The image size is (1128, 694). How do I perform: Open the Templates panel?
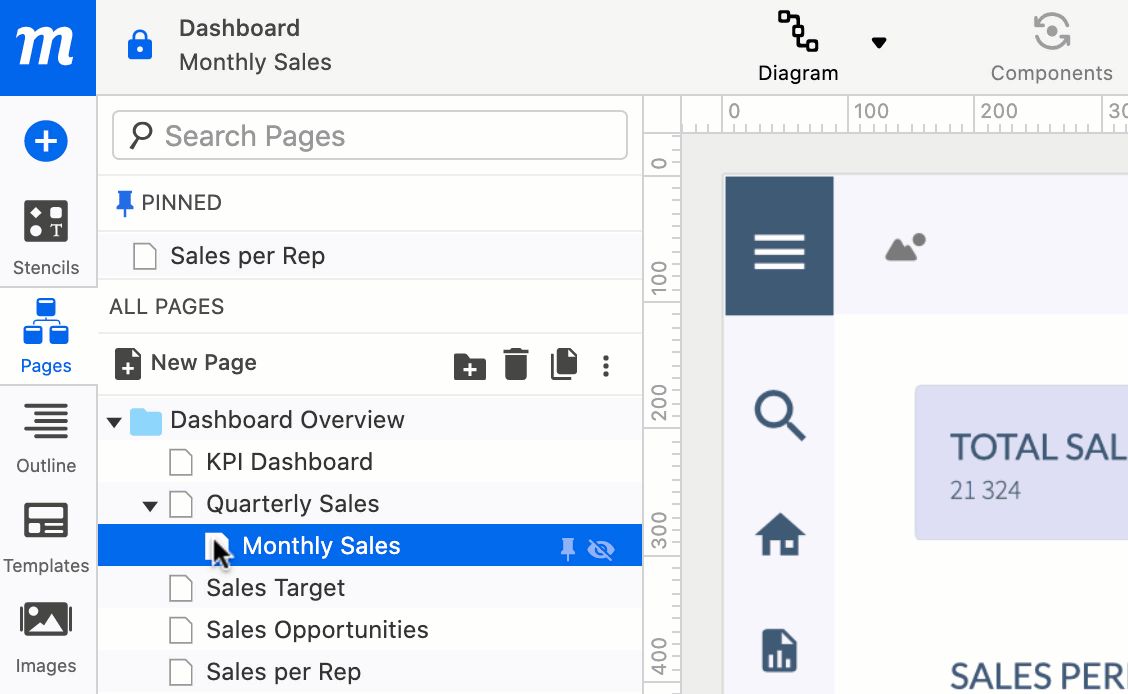point(46,536)
